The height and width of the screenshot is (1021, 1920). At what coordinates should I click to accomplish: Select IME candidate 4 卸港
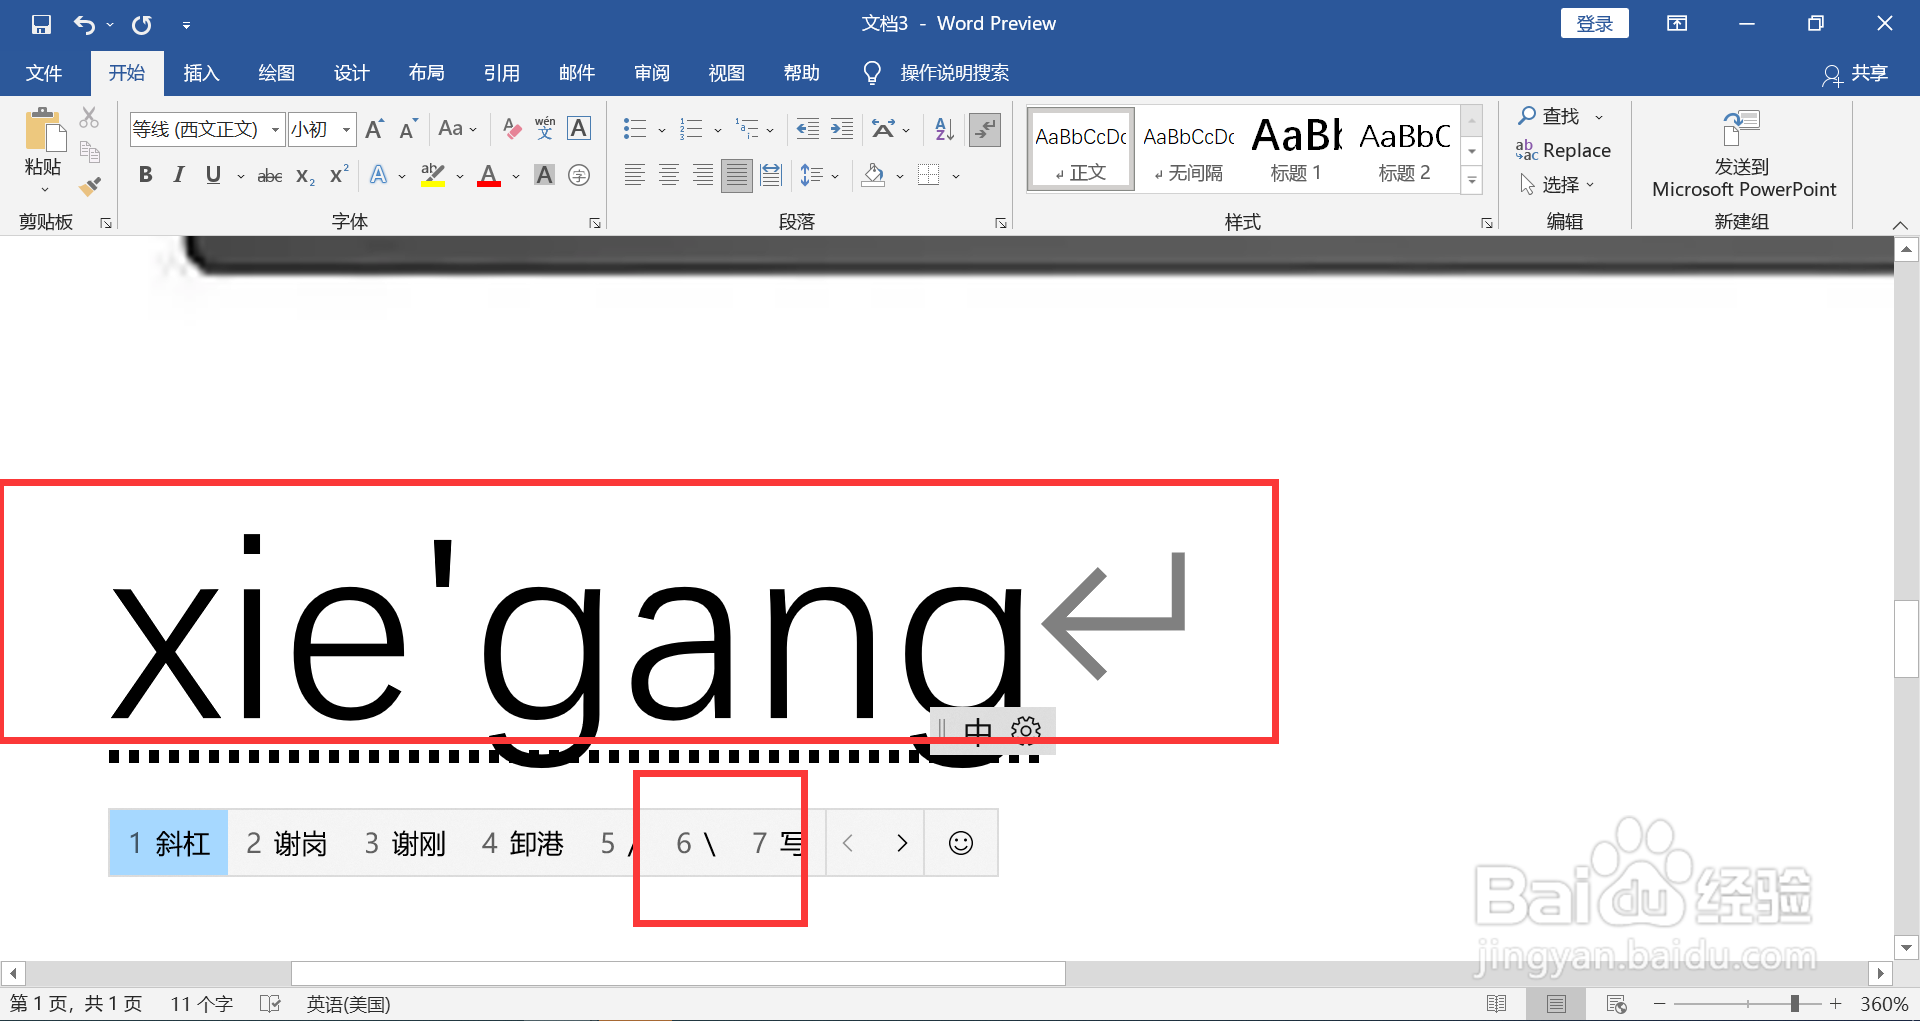click(x=523, y=843)
